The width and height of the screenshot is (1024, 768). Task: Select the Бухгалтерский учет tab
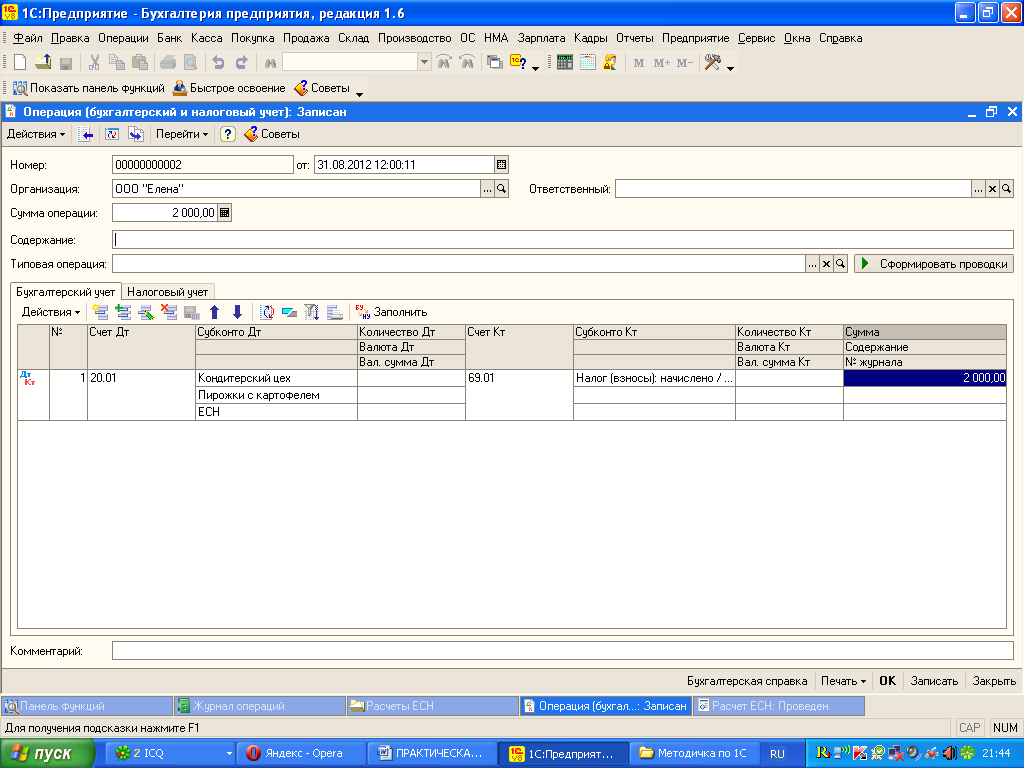pos(65,292)
